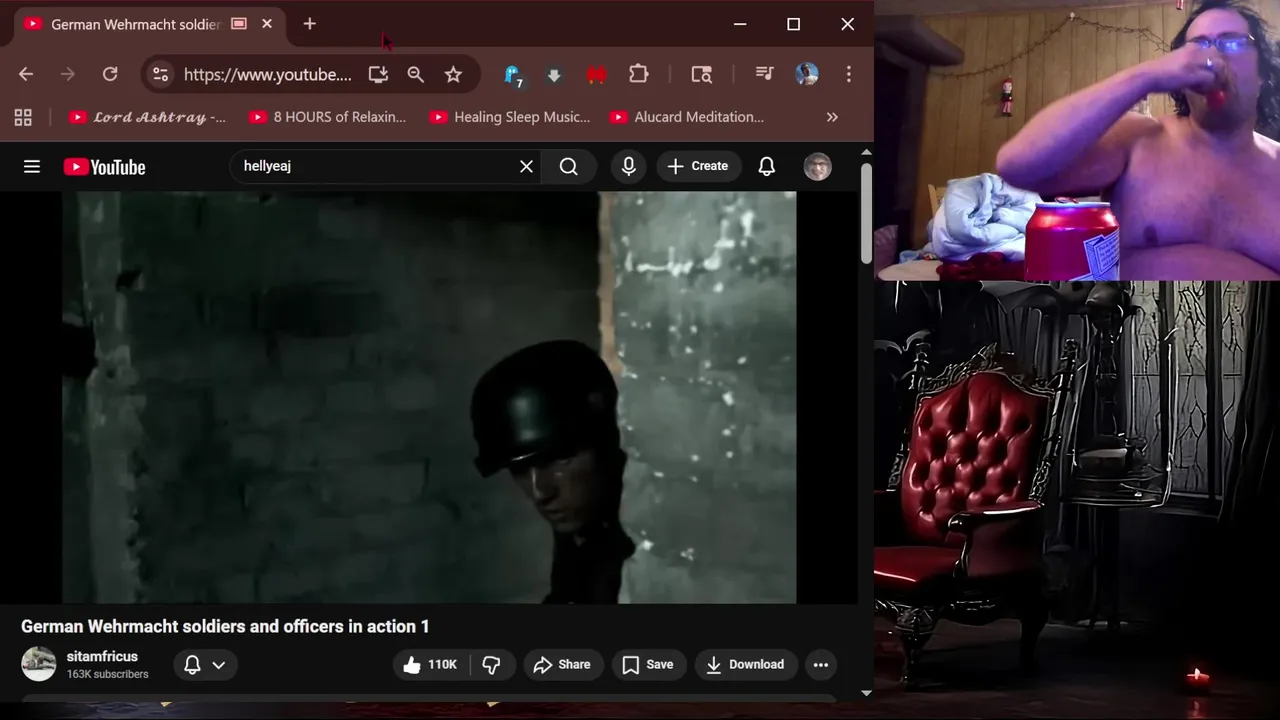This screenshot has height=720, width=1280.
Task: Open the ghost extension with badge 7
Action: [x=513, y=74]
